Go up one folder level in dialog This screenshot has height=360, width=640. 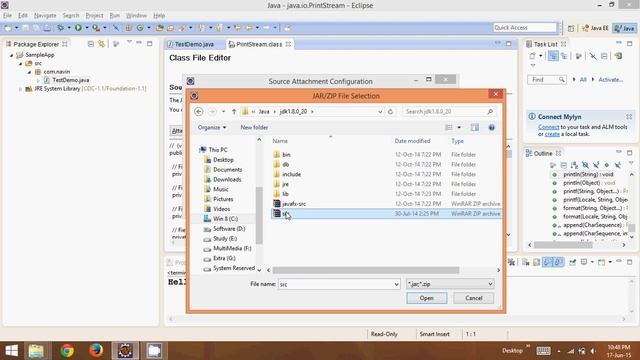(234, 111)
